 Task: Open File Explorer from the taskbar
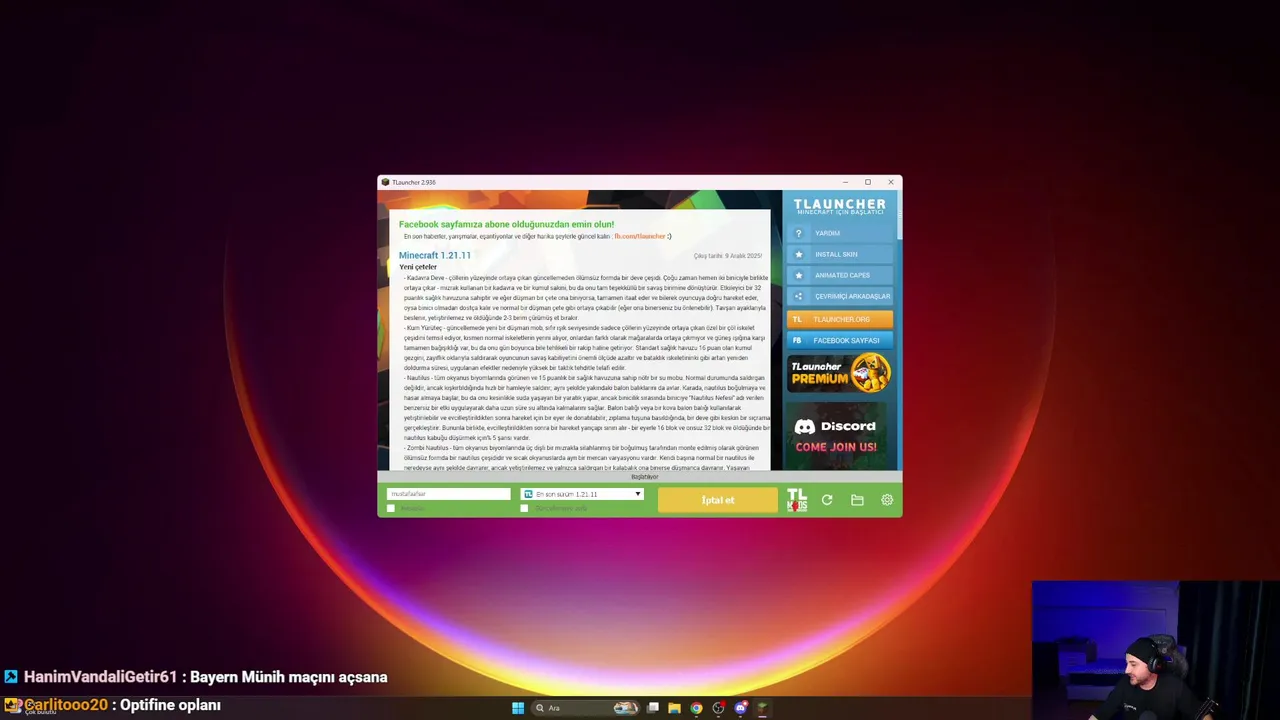[x=675, y=708]
